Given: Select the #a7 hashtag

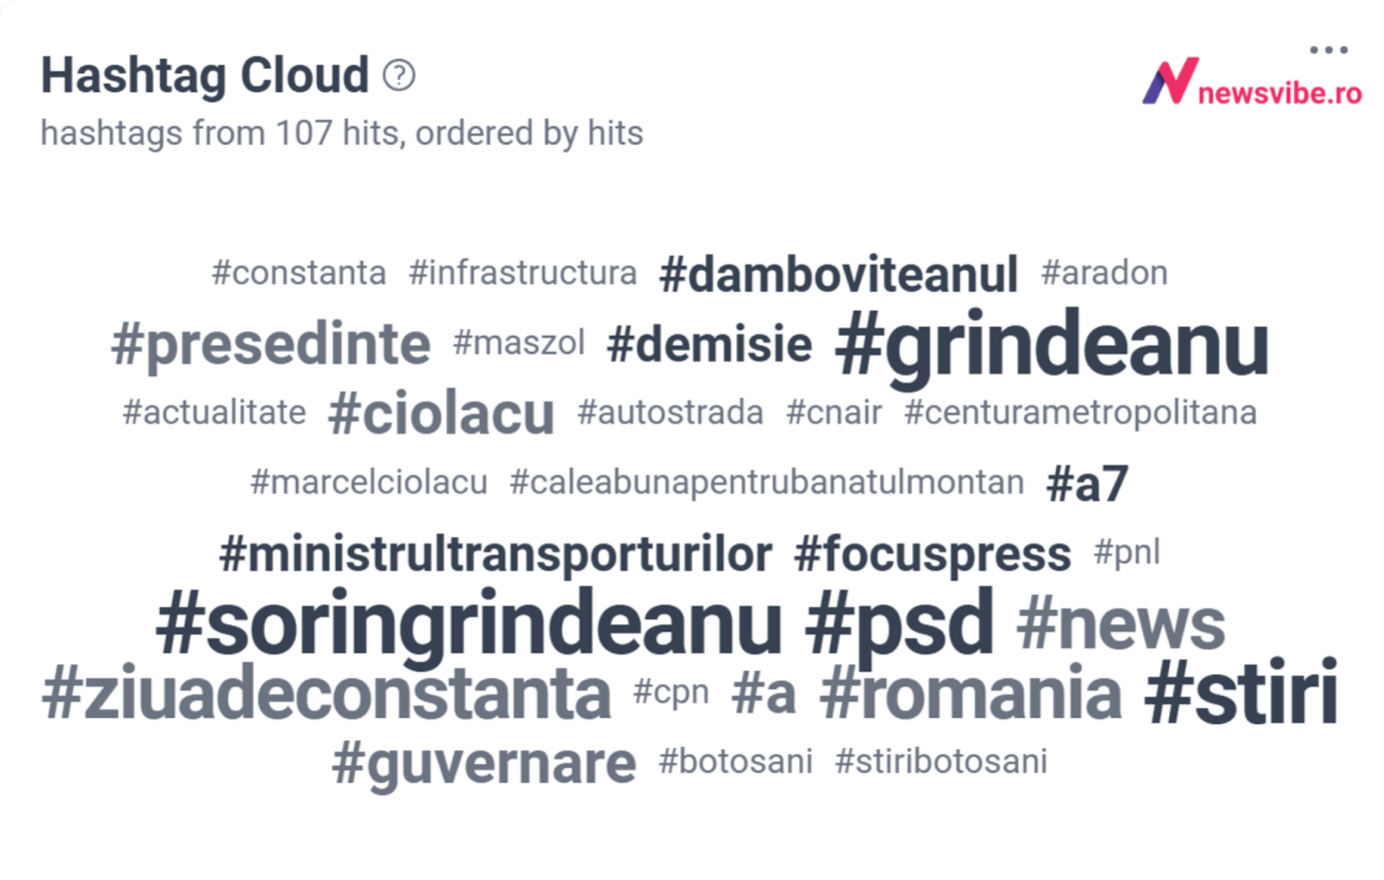Looking at the screenshot, I should tap(1087, 484).
